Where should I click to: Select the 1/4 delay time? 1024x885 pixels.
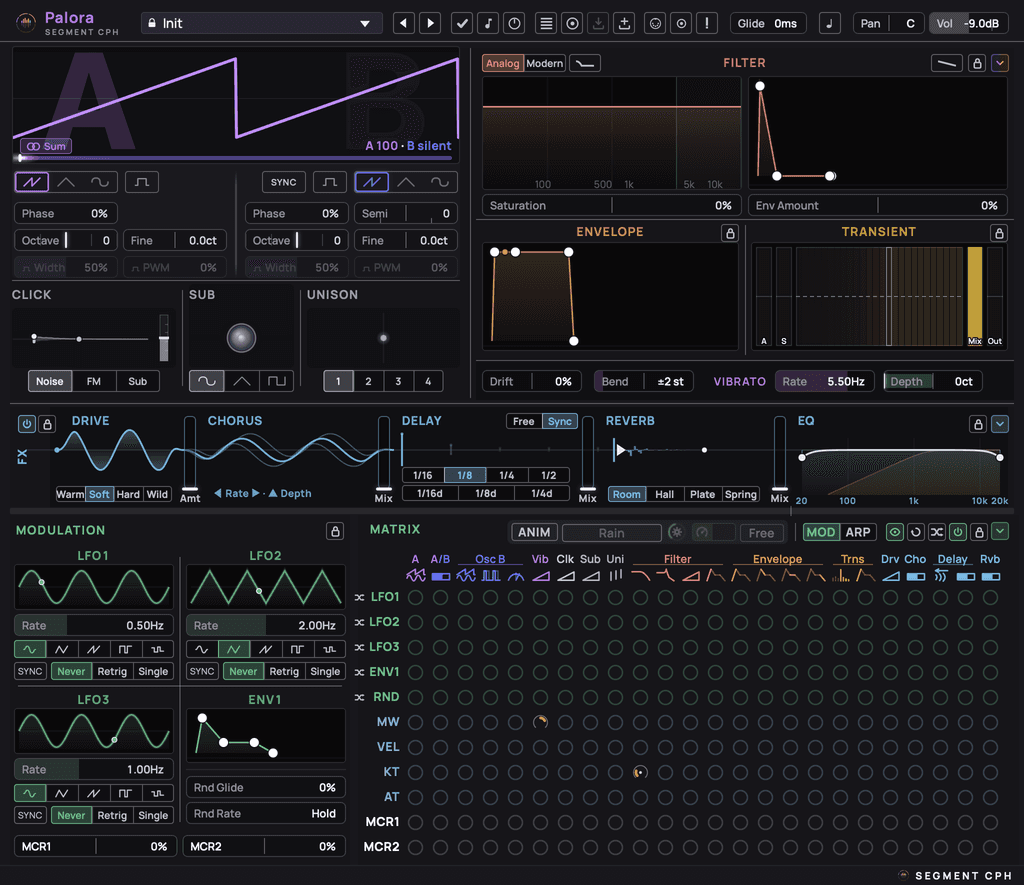point(506,475)
